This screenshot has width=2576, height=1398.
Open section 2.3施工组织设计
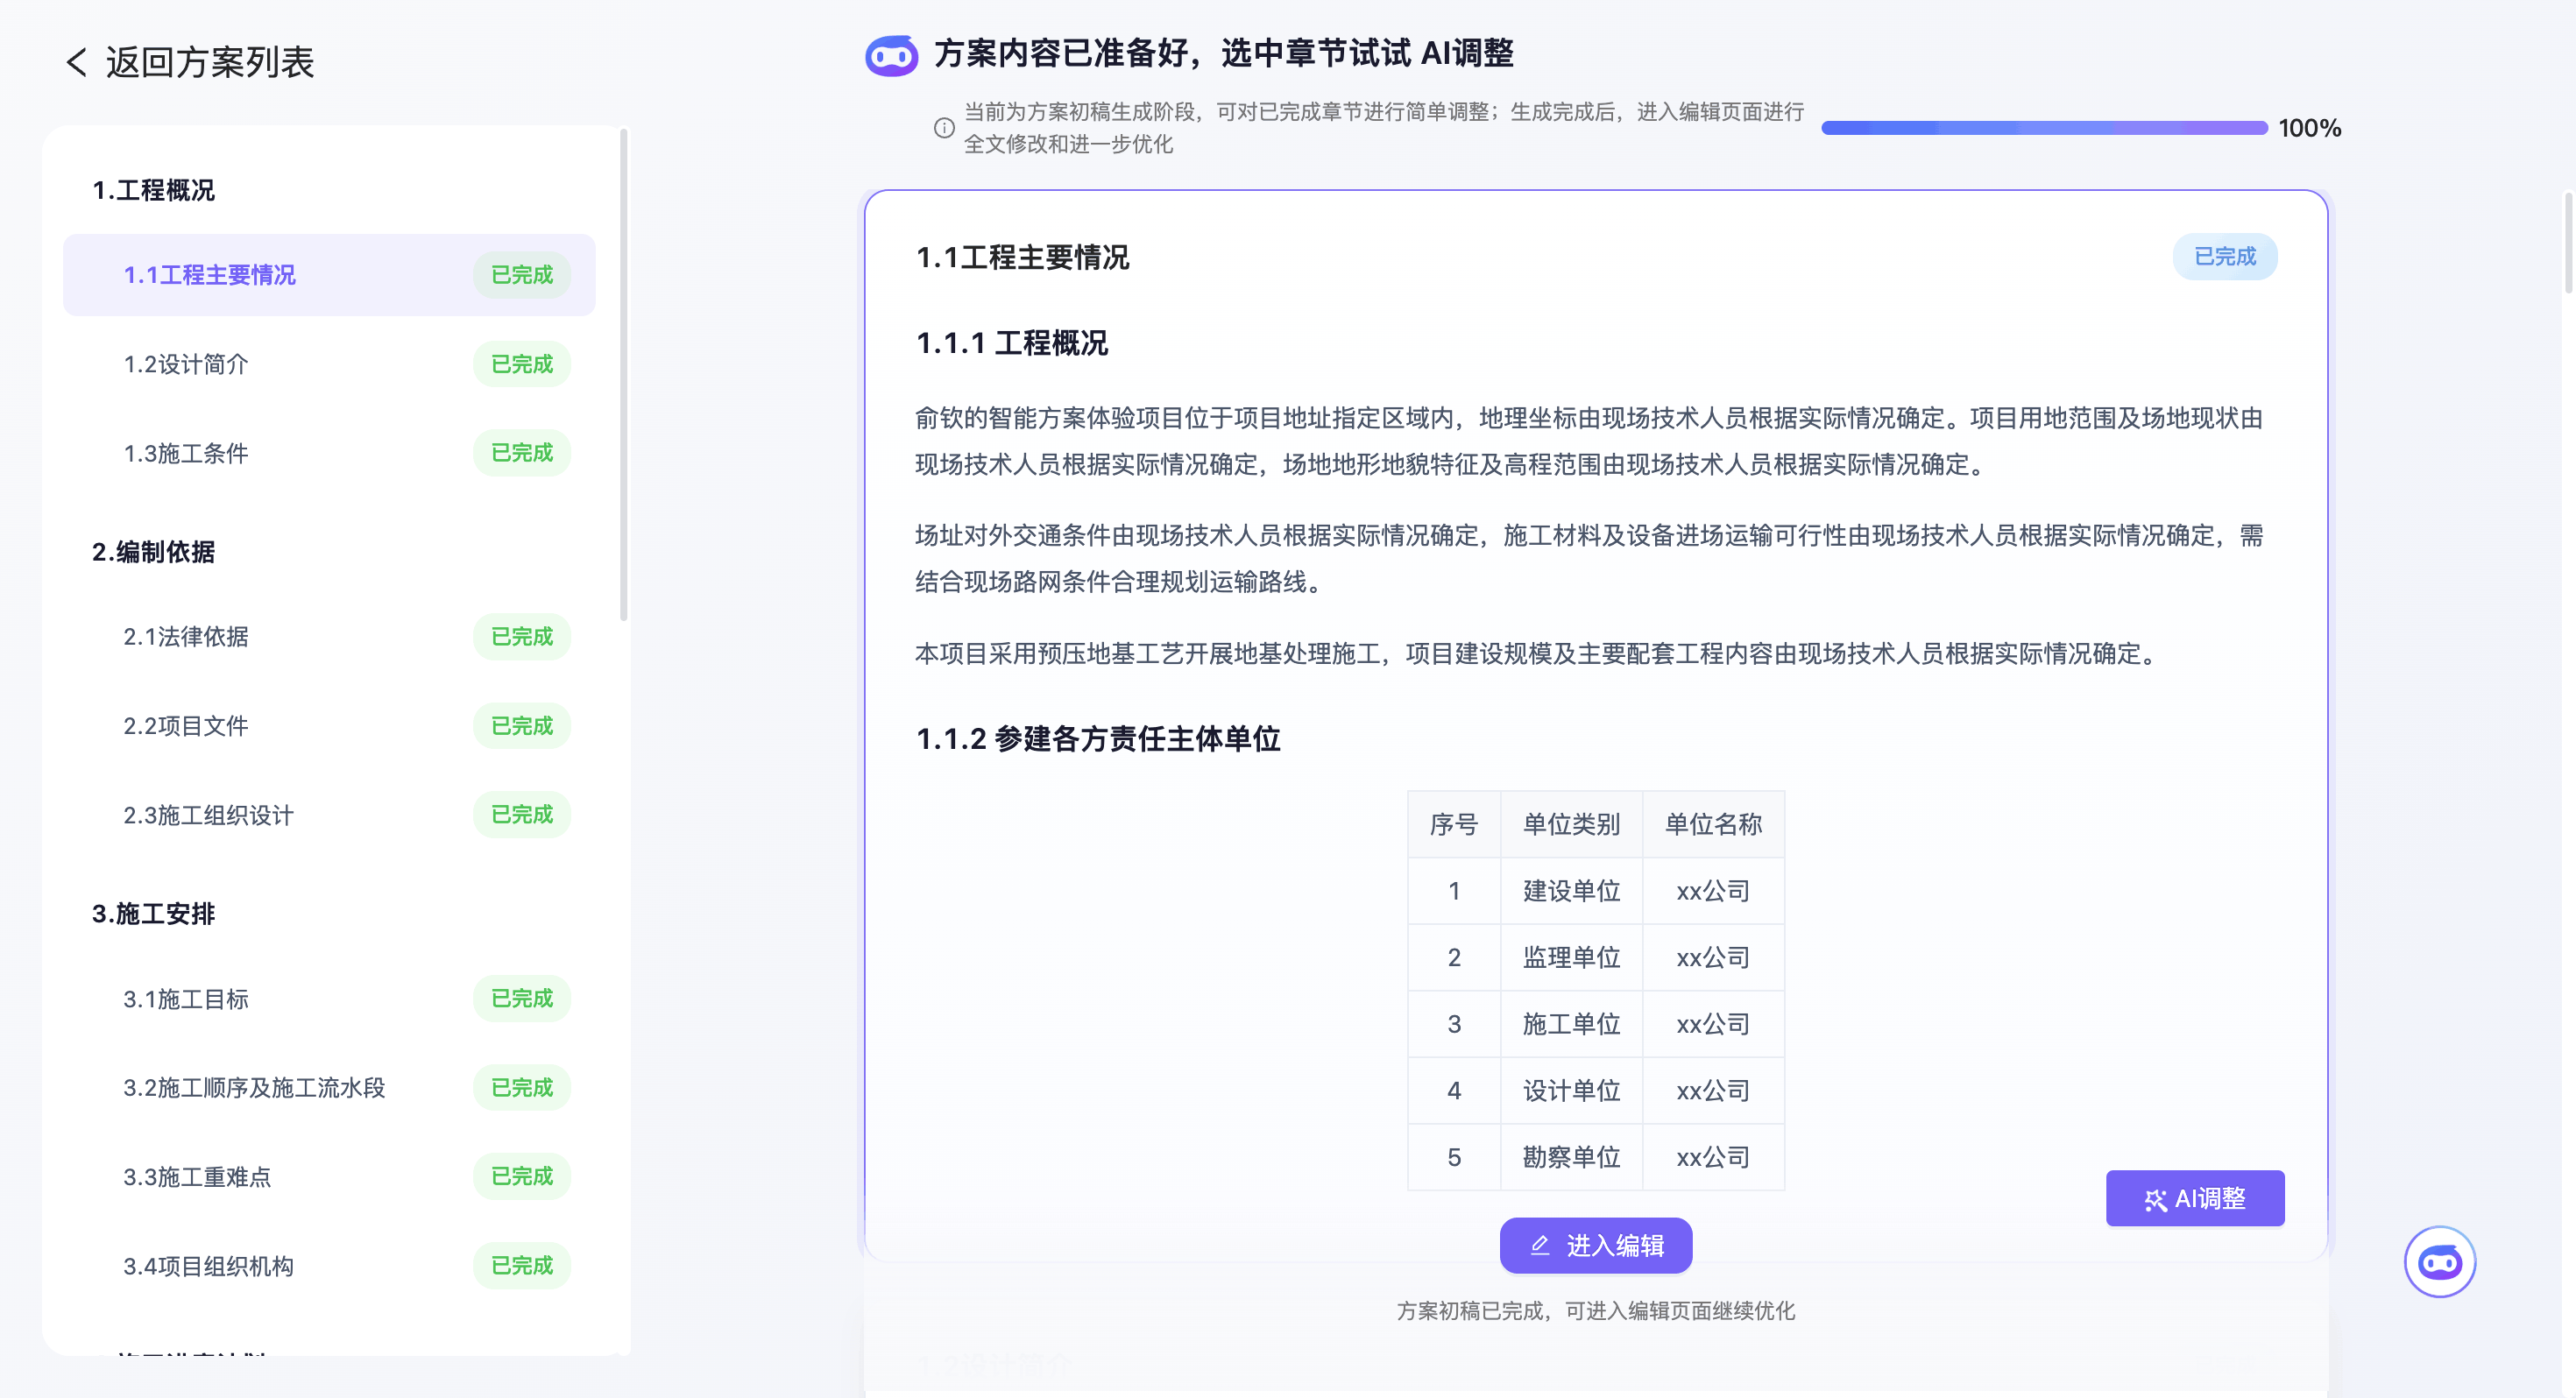329,815
